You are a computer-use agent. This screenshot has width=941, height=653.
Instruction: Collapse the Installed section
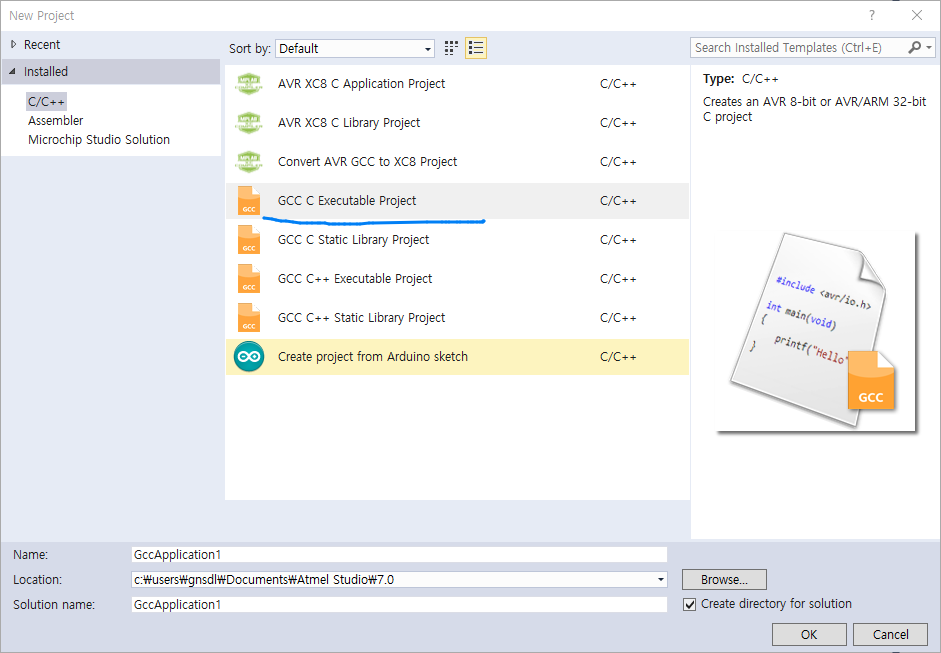coord(13,71)
